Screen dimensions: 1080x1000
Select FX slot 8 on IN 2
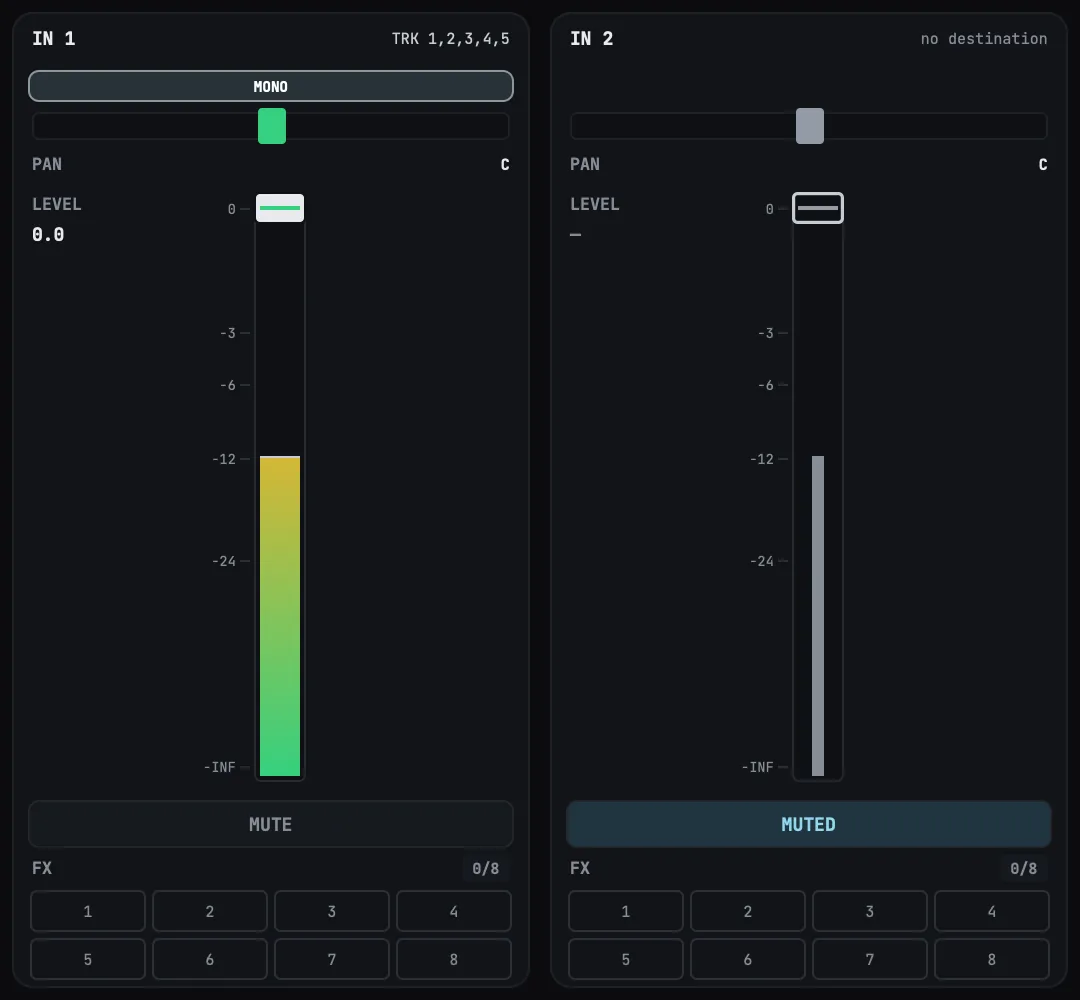(x=992, y=959)
